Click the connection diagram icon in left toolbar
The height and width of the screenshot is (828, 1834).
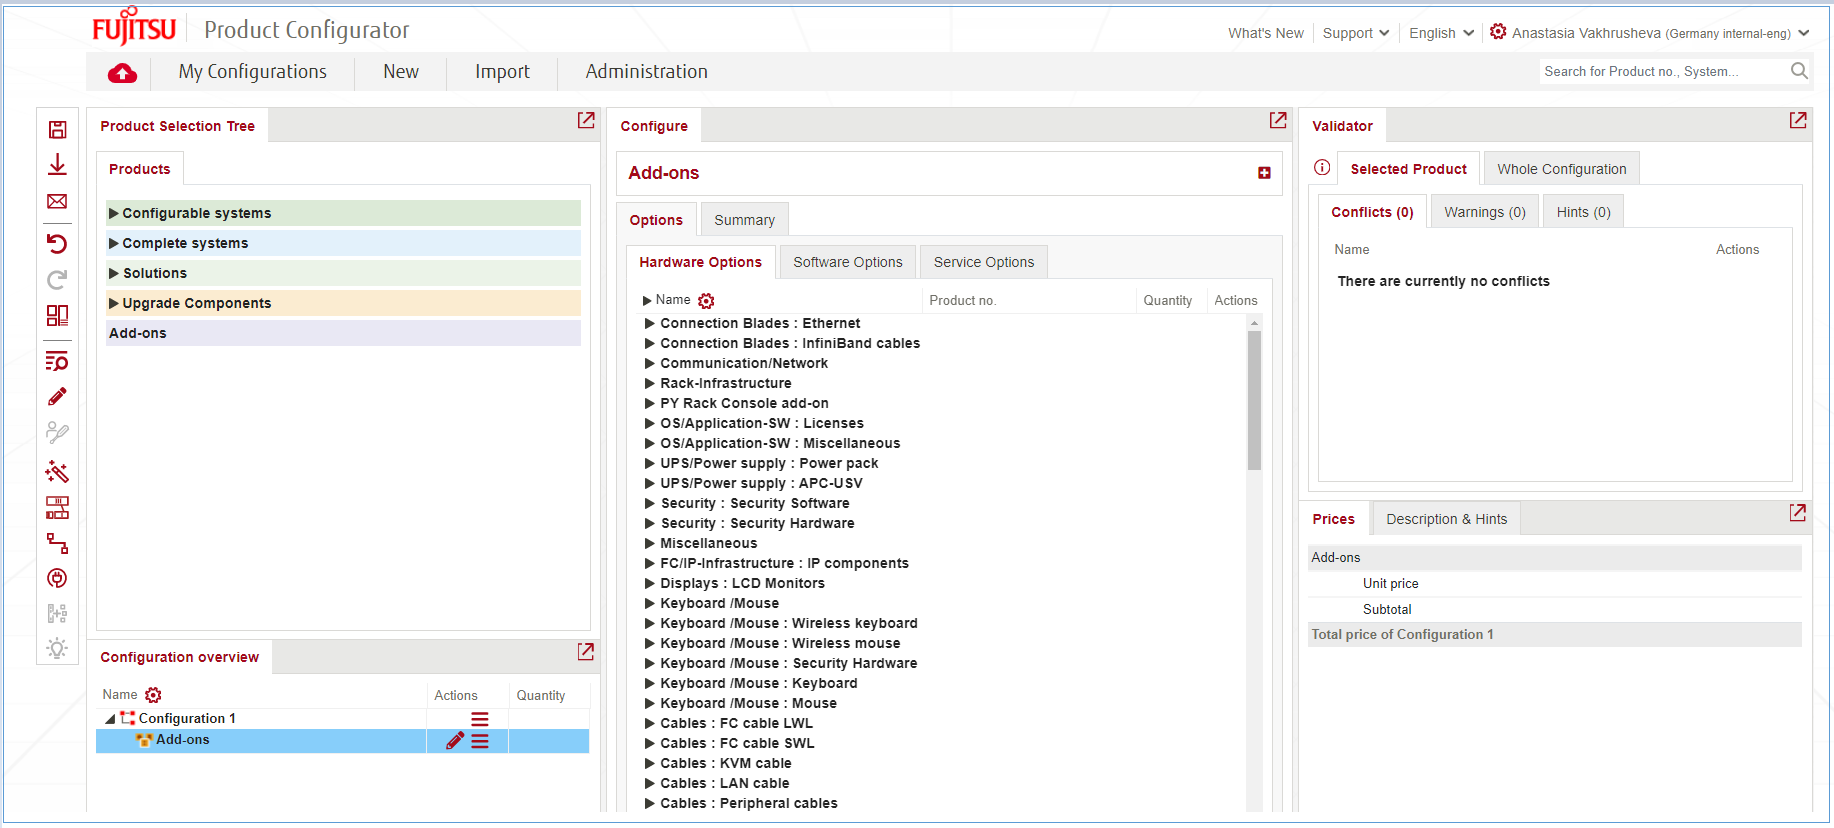(x=57, y=544)
